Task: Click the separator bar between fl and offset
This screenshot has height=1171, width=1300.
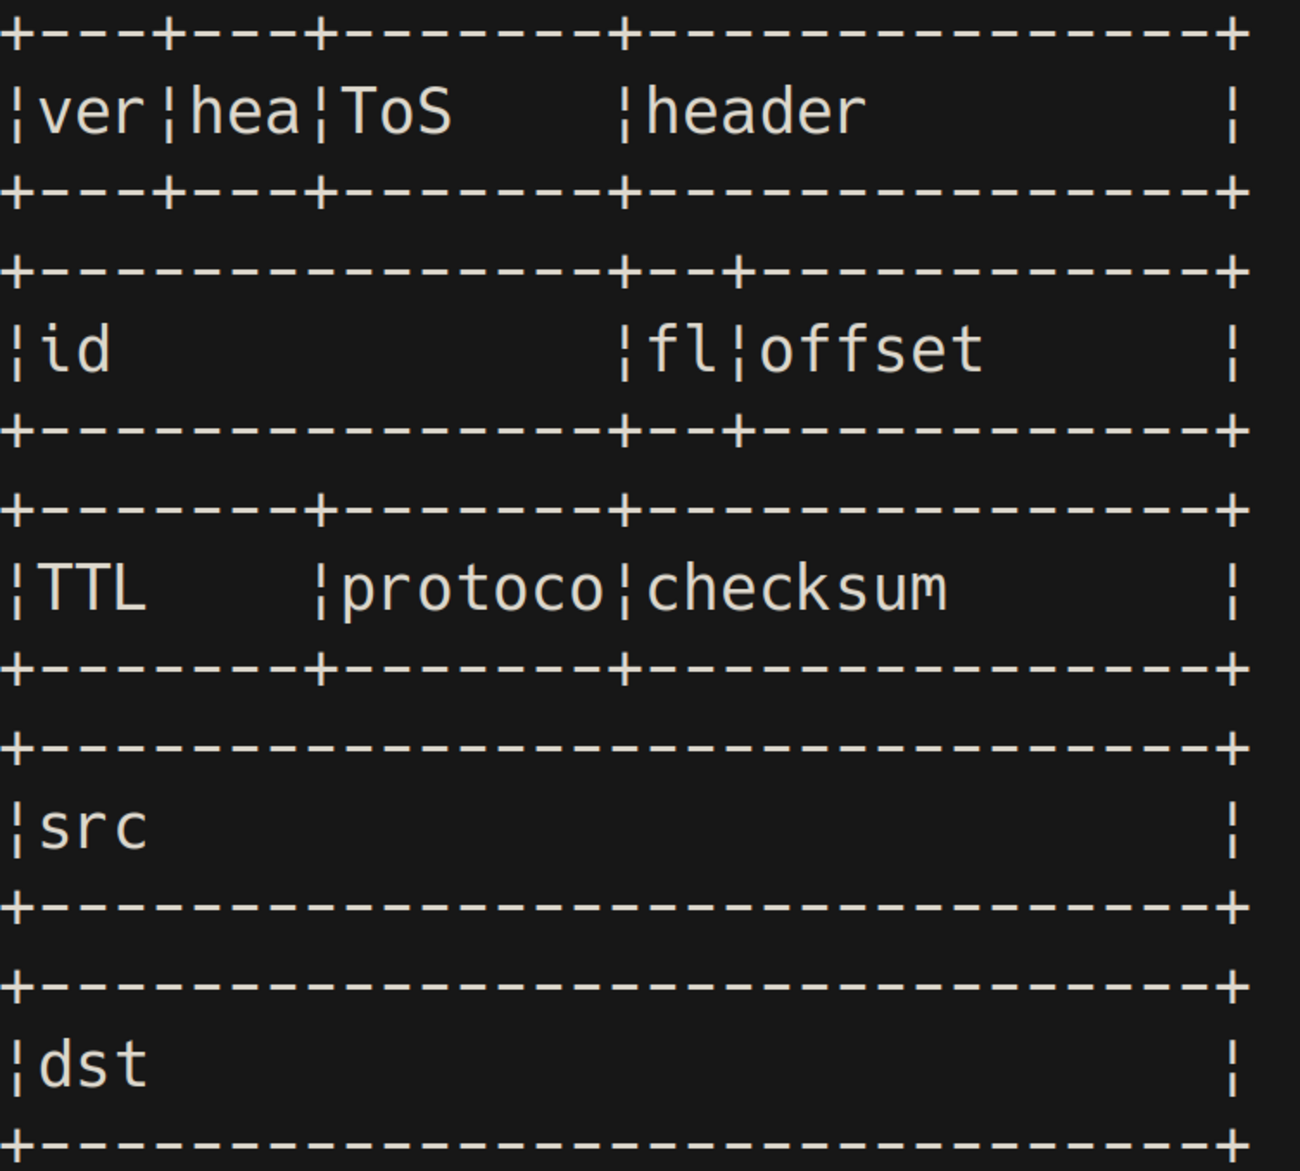Action: tap(739, 352)
